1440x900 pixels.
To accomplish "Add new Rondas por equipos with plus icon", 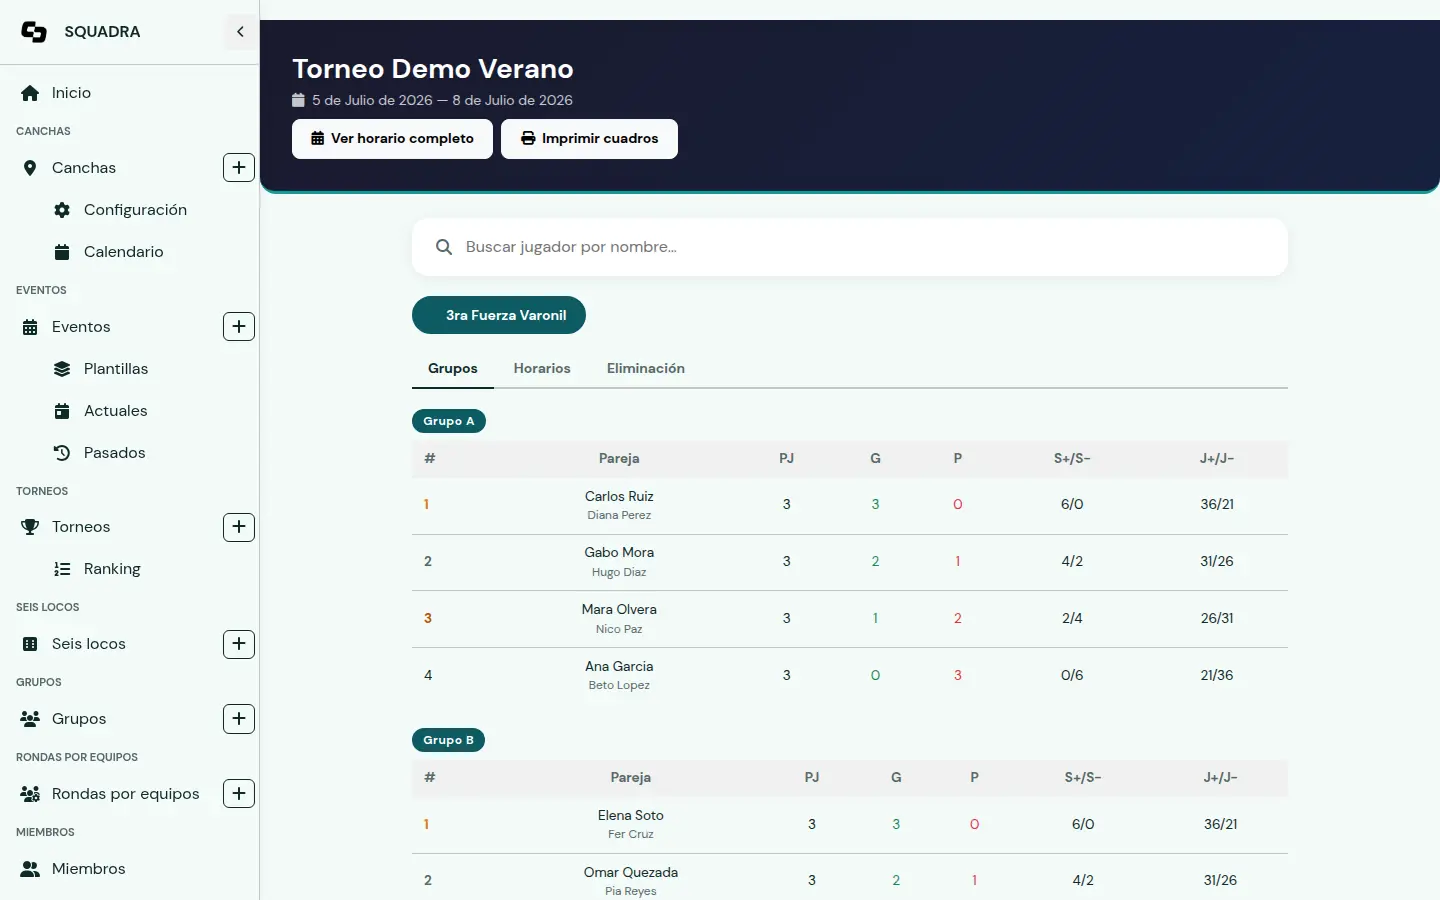I will pos(239,794).
